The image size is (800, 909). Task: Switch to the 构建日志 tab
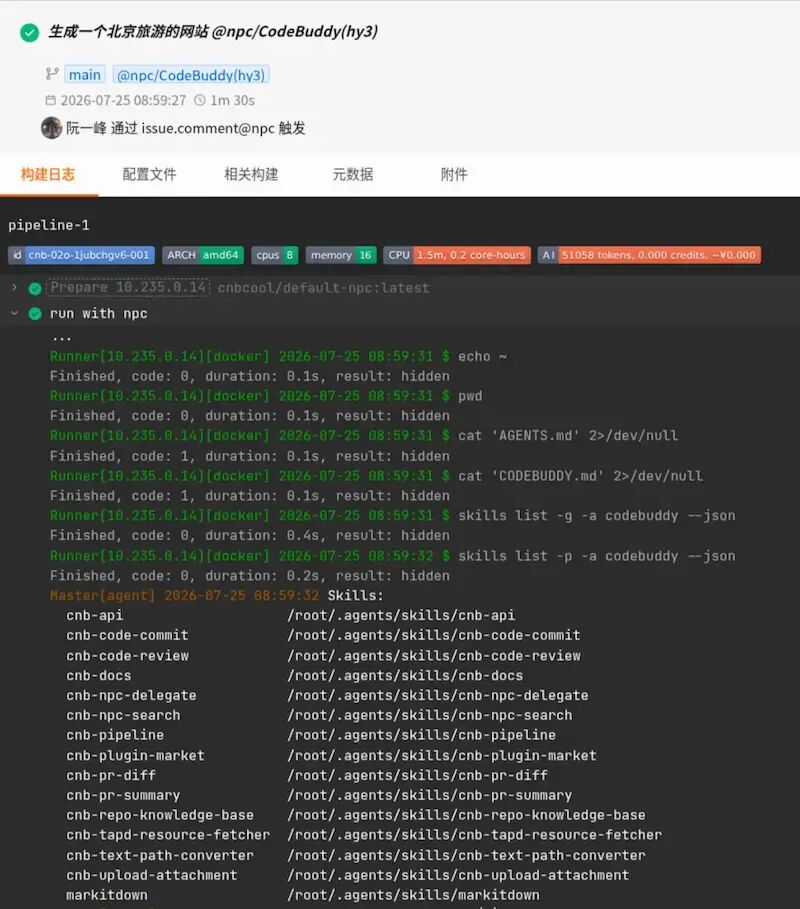[x=48, y=174]
